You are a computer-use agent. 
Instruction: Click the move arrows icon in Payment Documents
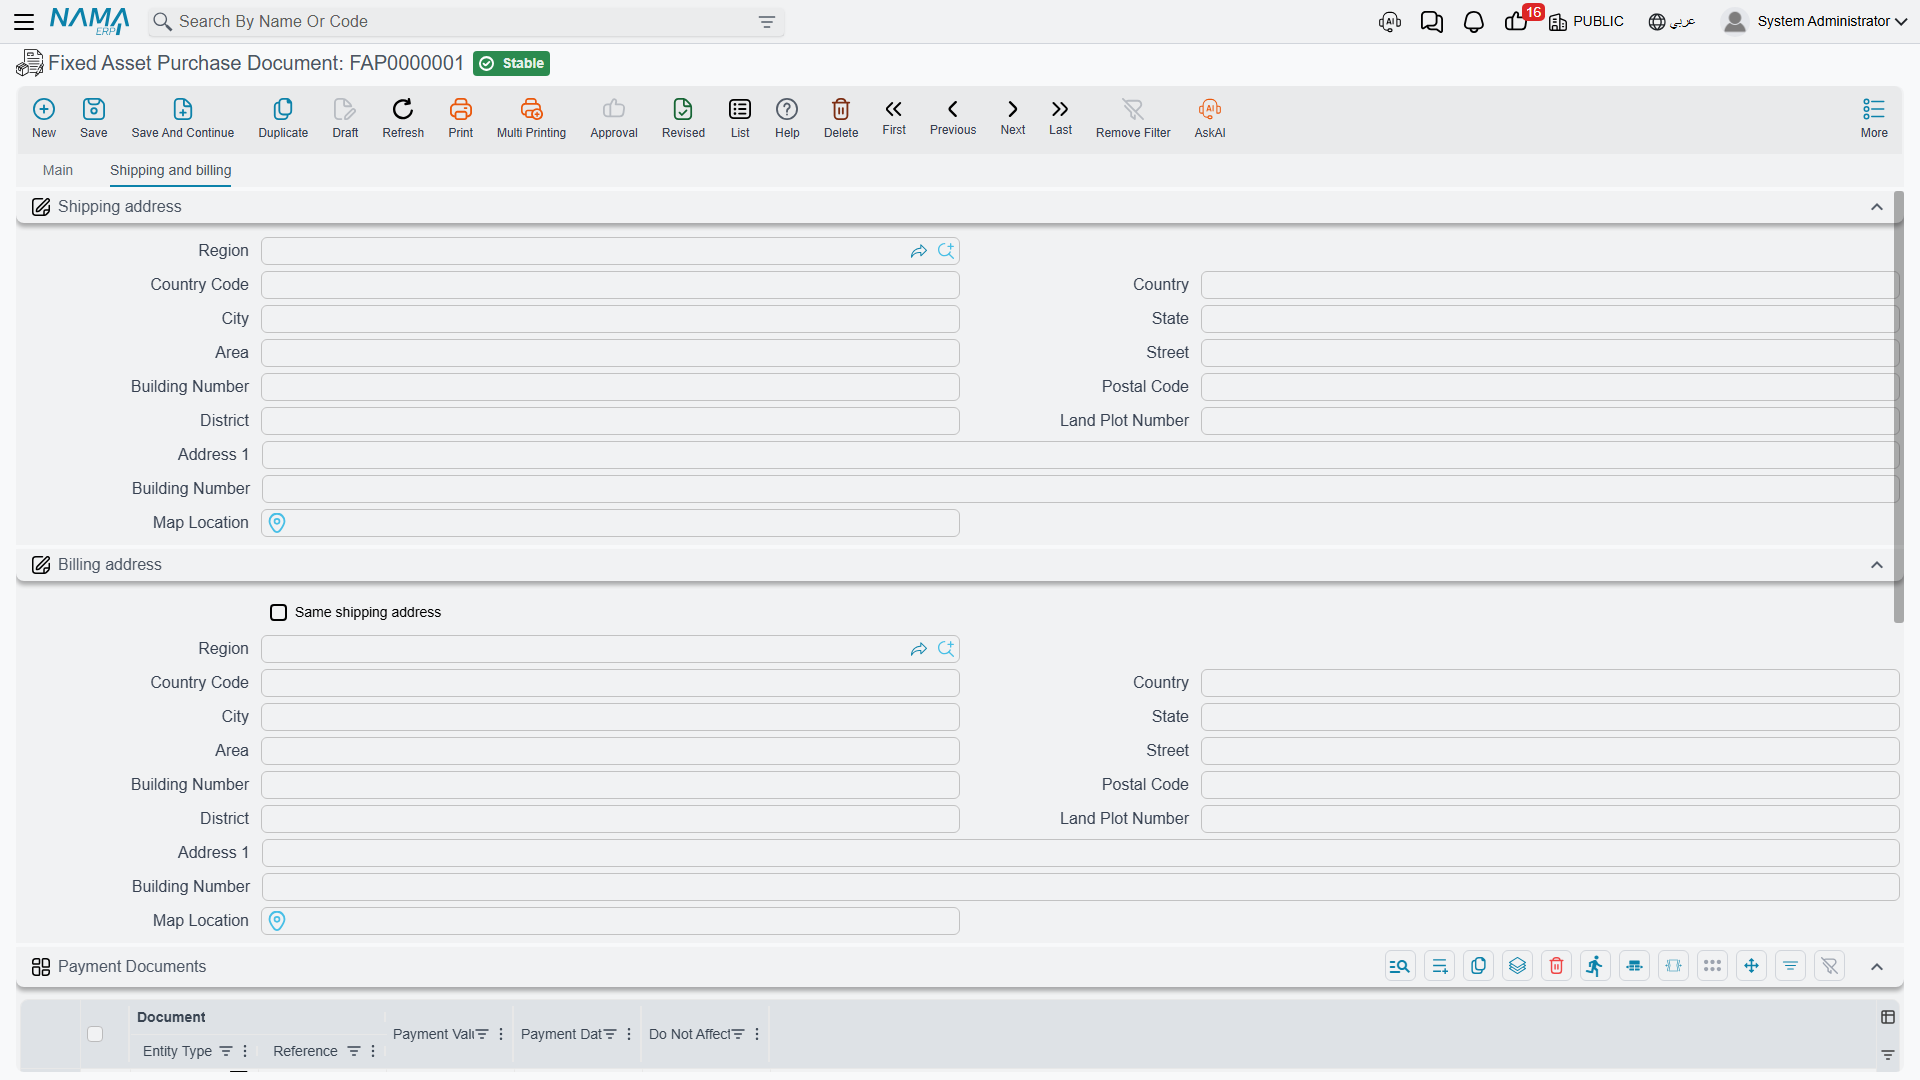coord(1751,966)
